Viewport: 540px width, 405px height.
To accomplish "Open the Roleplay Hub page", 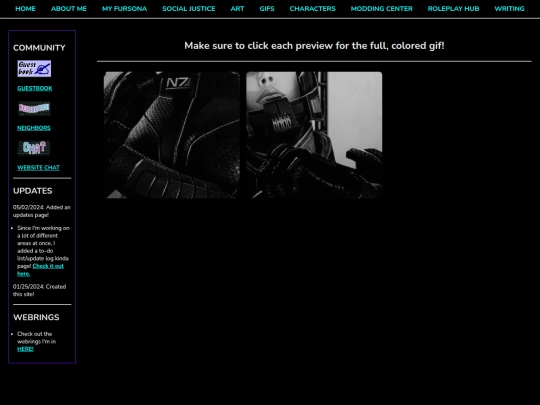I will point(453,9).
